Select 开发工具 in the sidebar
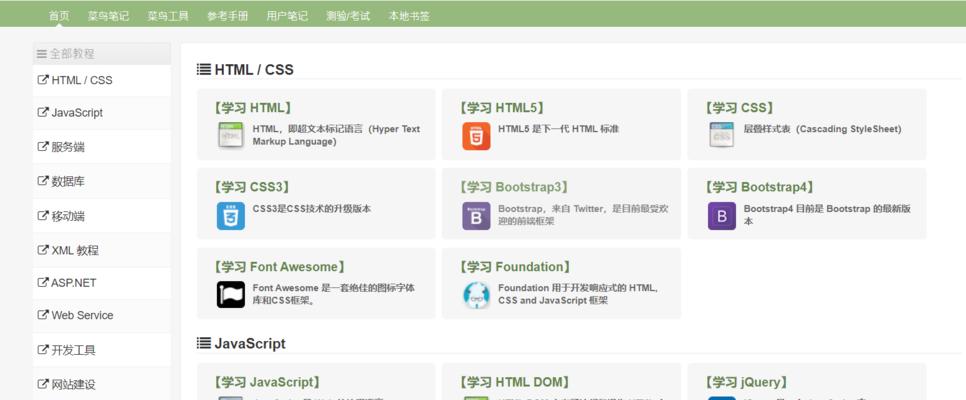 (102, 350)
